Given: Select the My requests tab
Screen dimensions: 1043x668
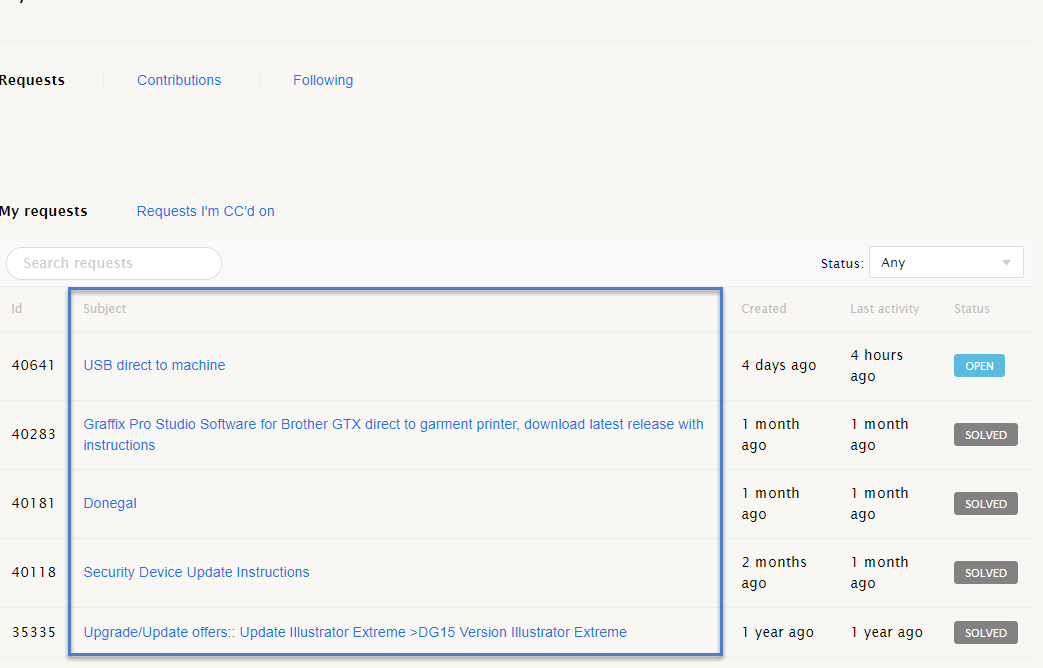Looking at the screenshot, I should [x=43, y=212].
